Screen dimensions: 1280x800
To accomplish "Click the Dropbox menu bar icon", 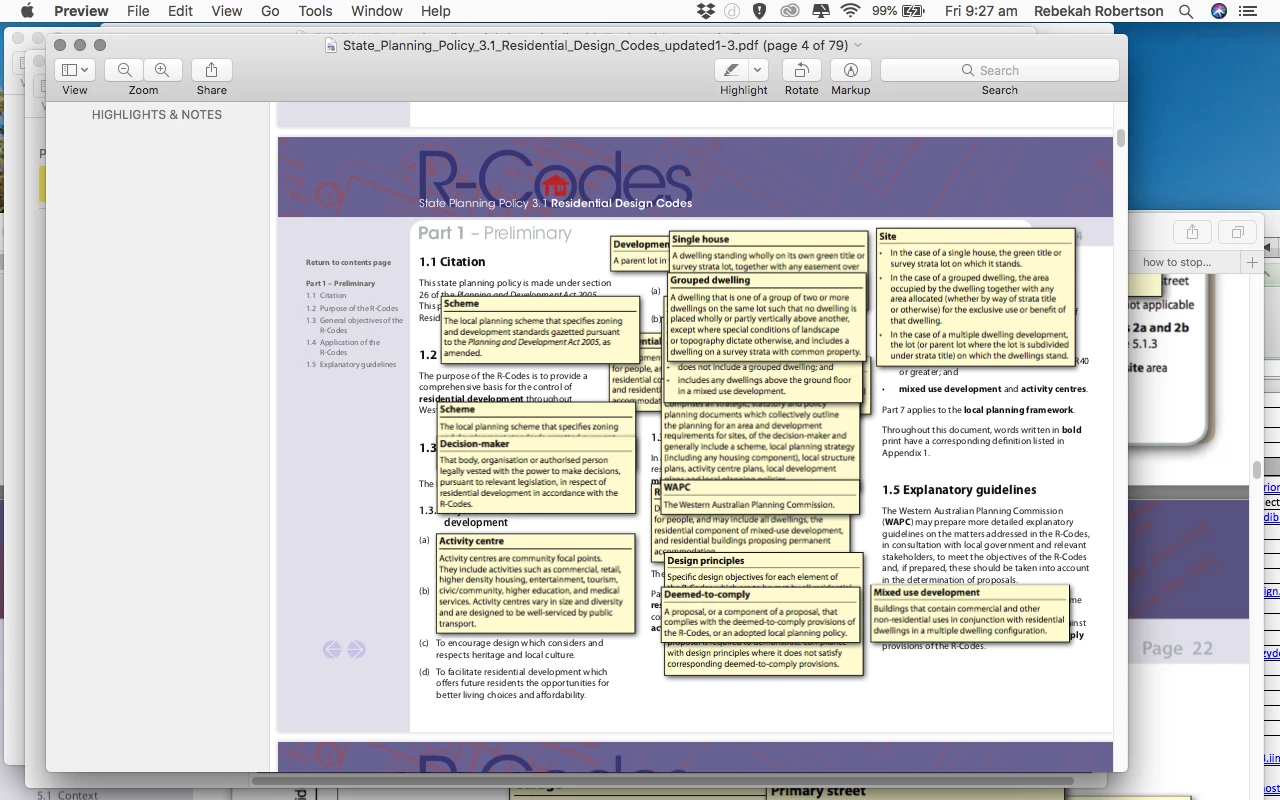I will tap(705, 11).
